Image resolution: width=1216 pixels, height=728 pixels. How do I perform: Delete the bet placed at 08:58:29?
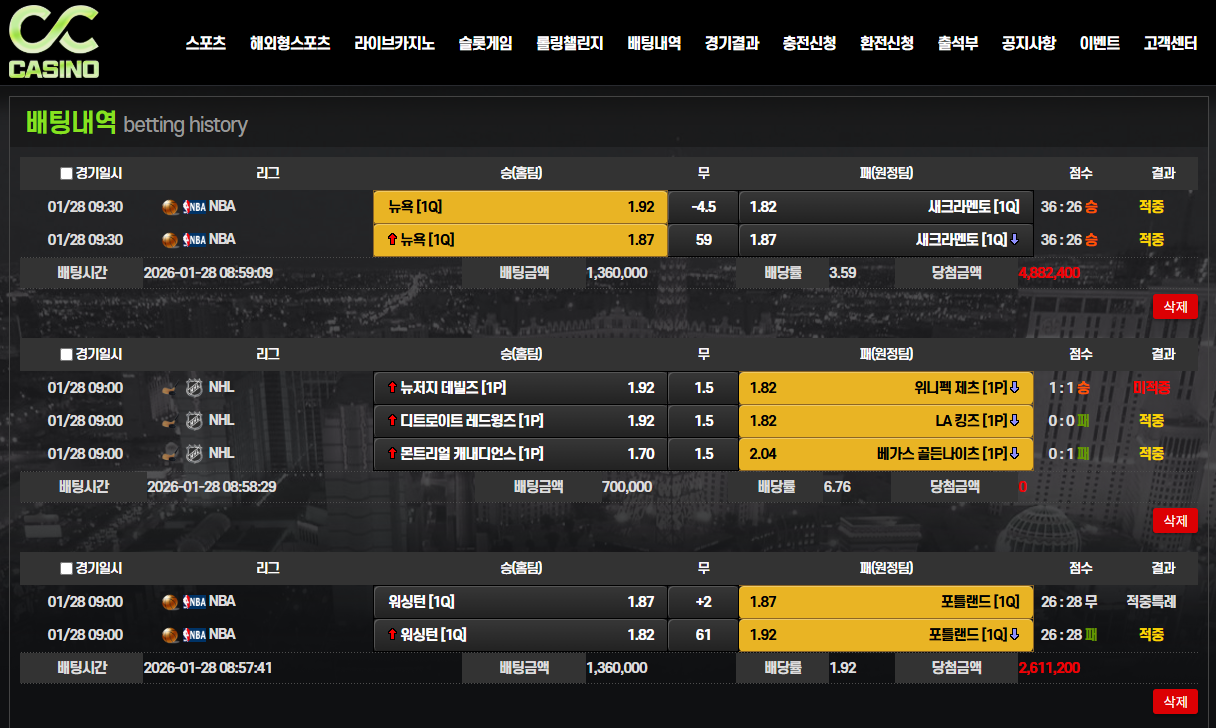coord(1175,521)
